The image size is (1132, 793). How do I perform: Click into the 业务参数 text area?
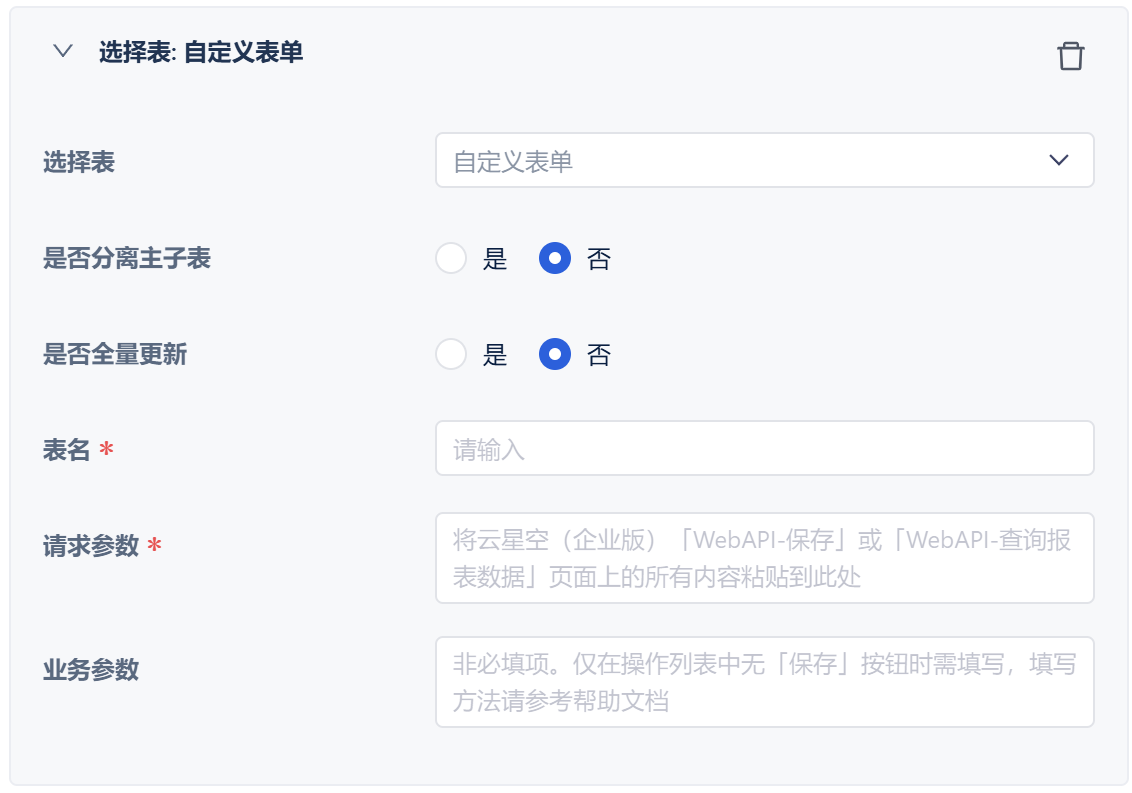(764, 682)
